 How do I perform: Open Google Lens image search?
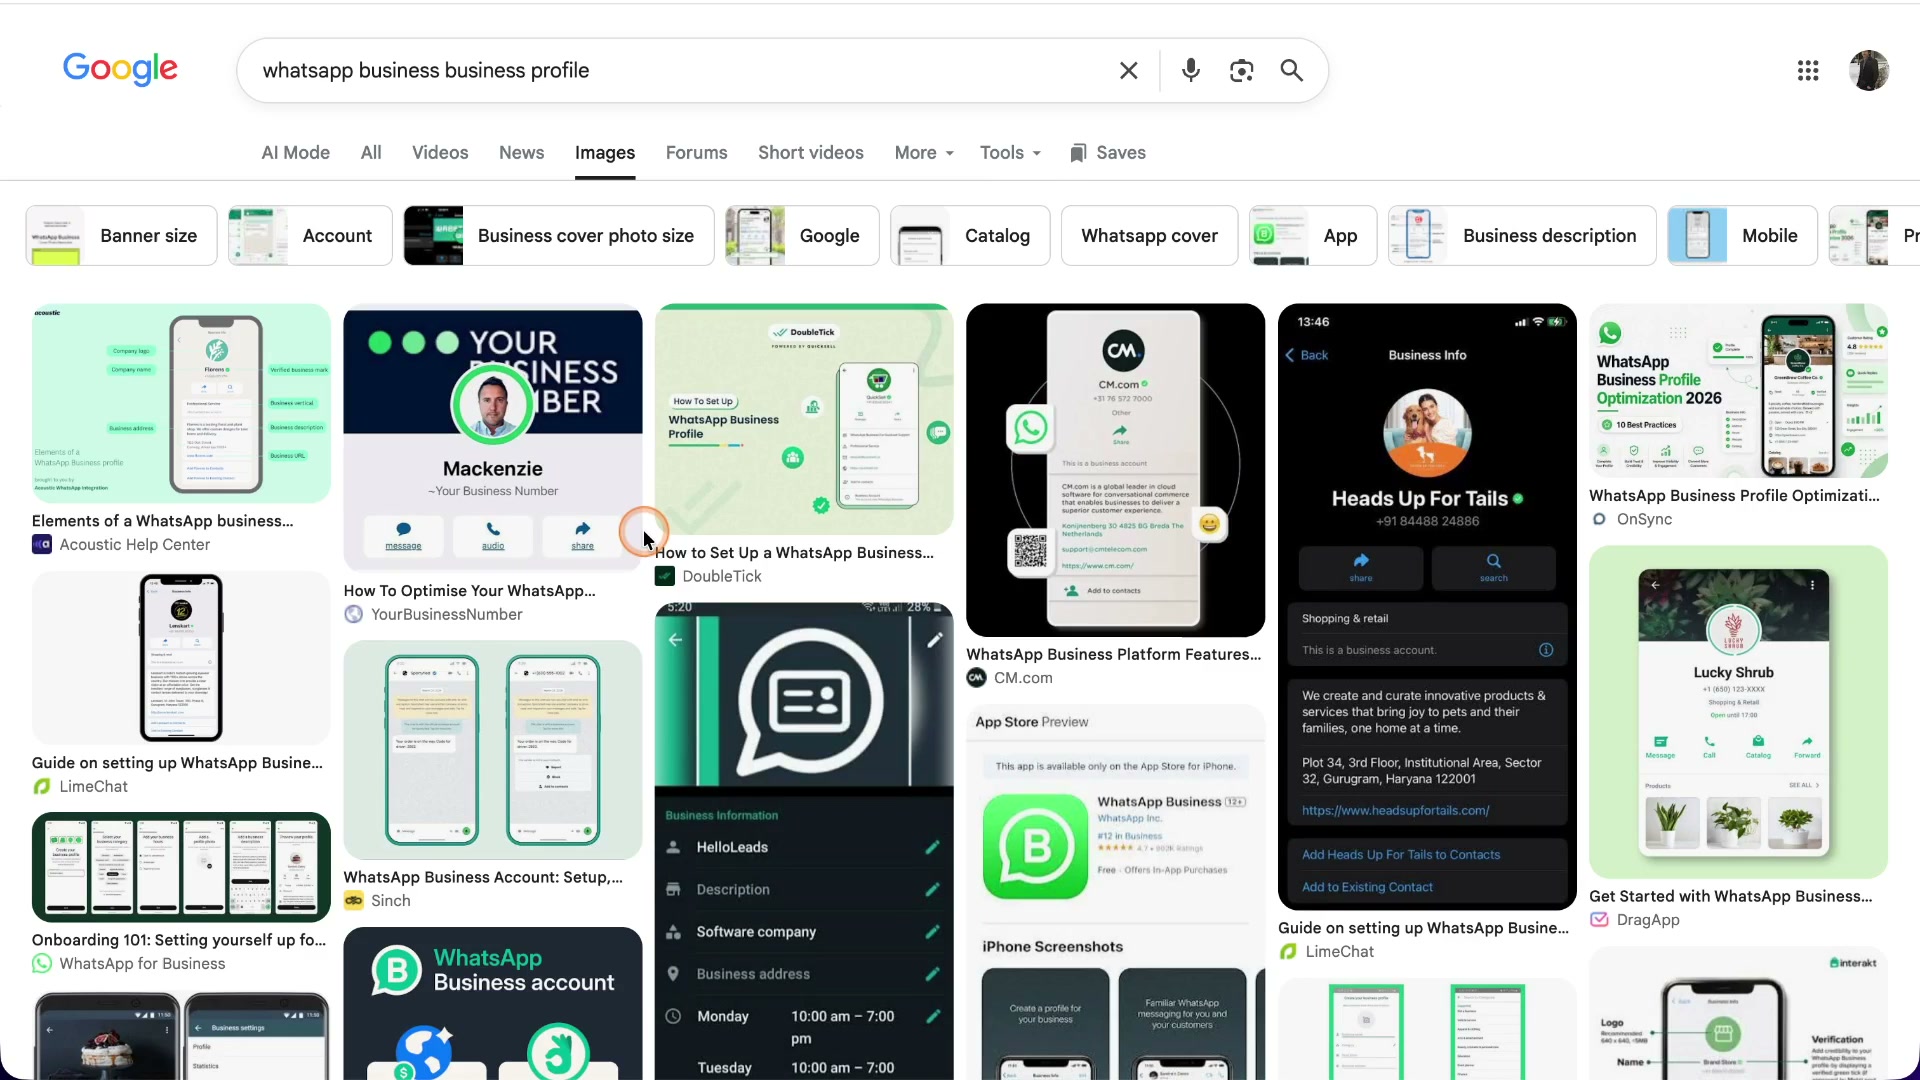click(1241, 71)
